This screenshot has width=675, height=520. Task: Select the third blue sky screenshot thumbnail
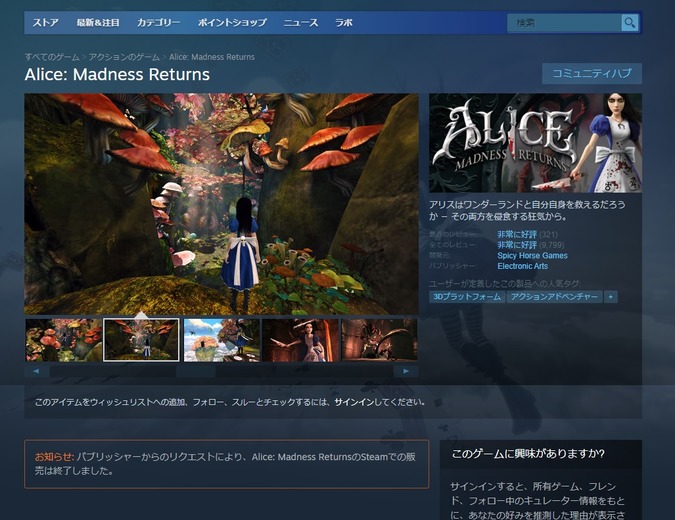tap(221, 340)
